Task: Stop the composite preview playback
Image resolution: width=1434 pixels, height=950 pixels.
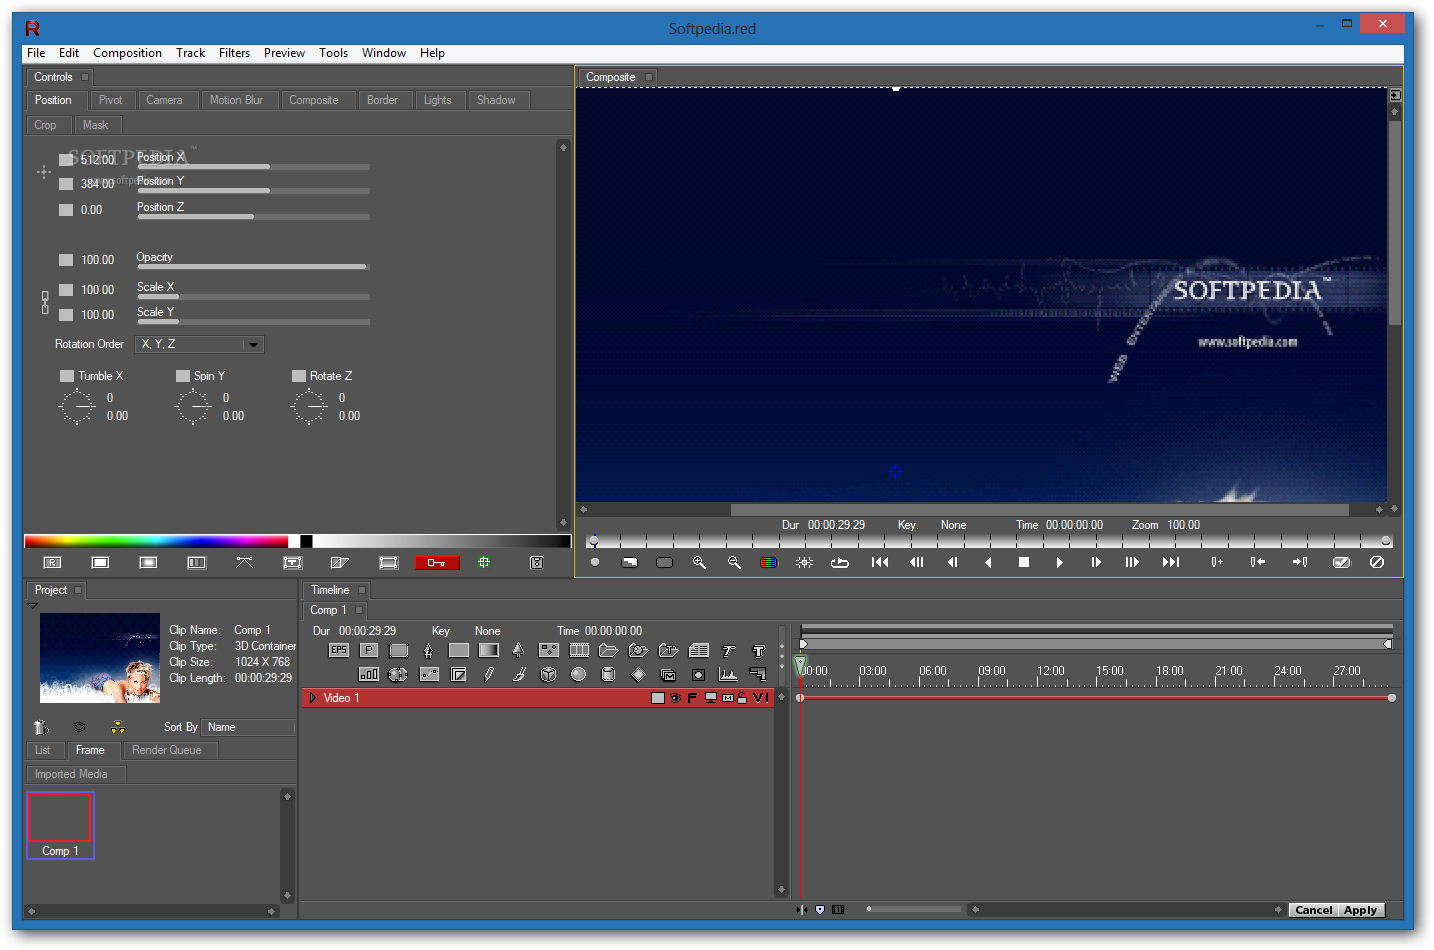Action: [x=1024, y=563]
